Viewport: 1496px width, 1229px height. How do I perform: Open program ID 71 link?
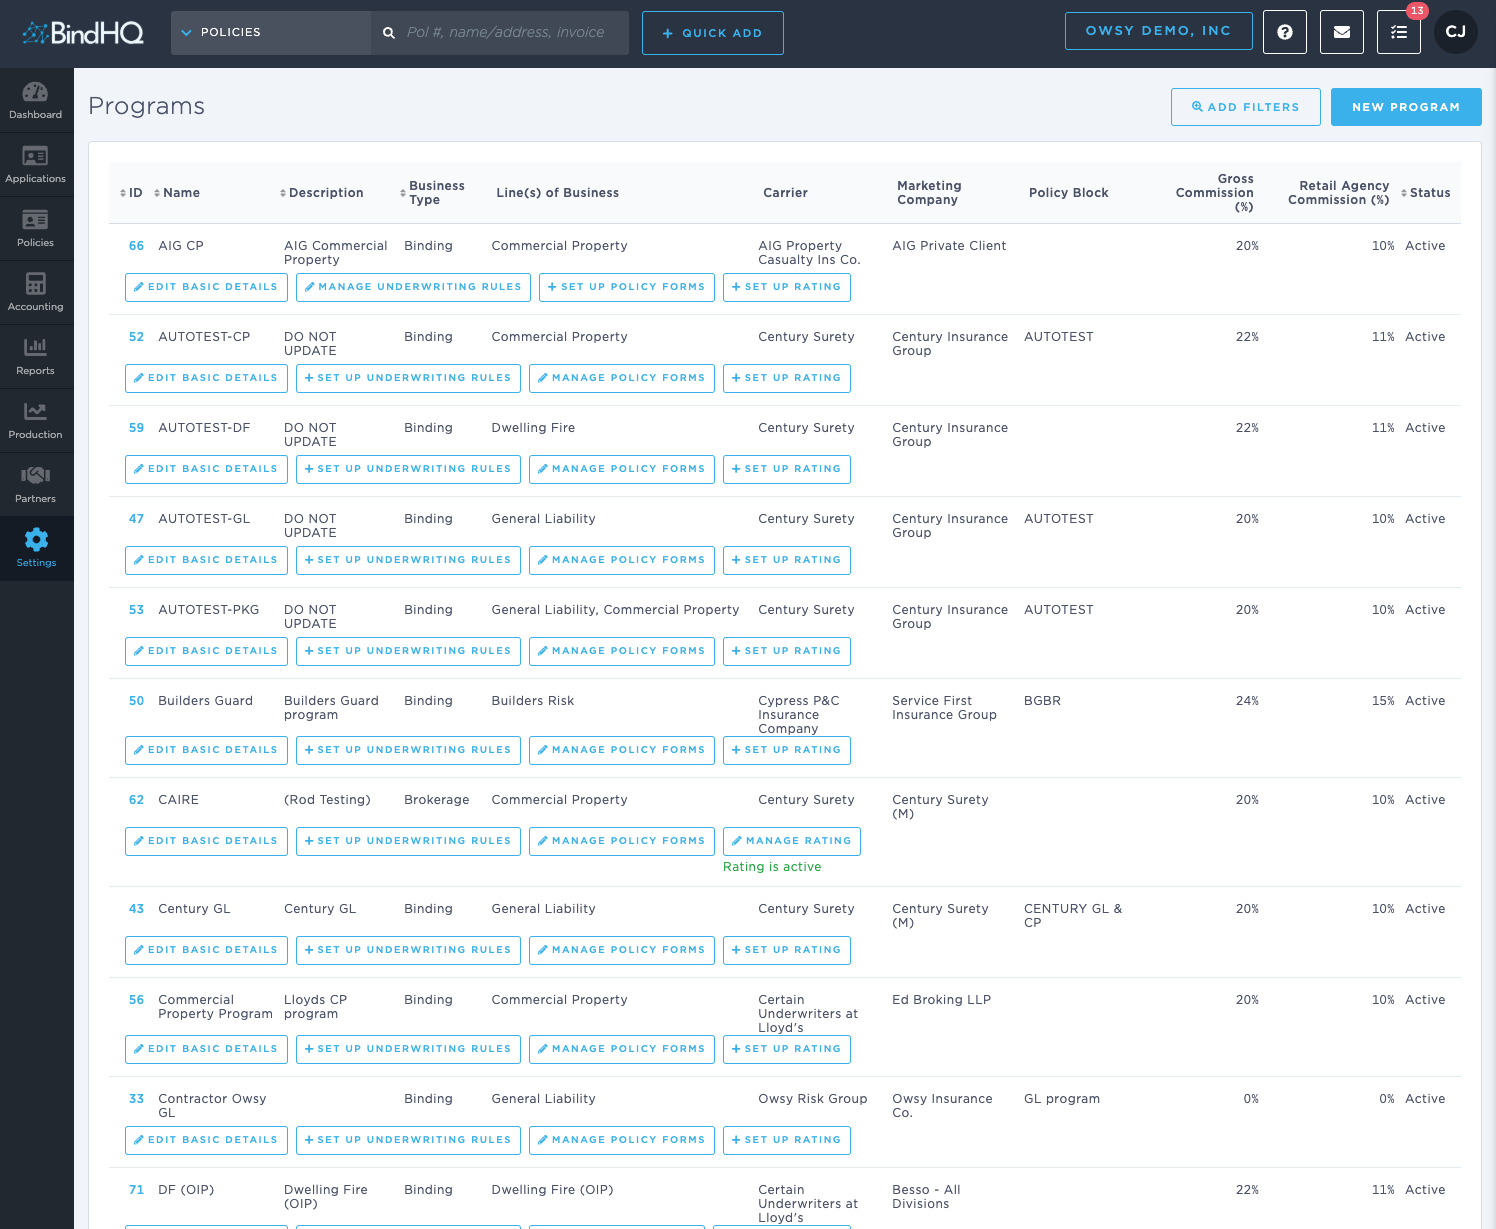pyautogui.click(x=137, y=1190)
